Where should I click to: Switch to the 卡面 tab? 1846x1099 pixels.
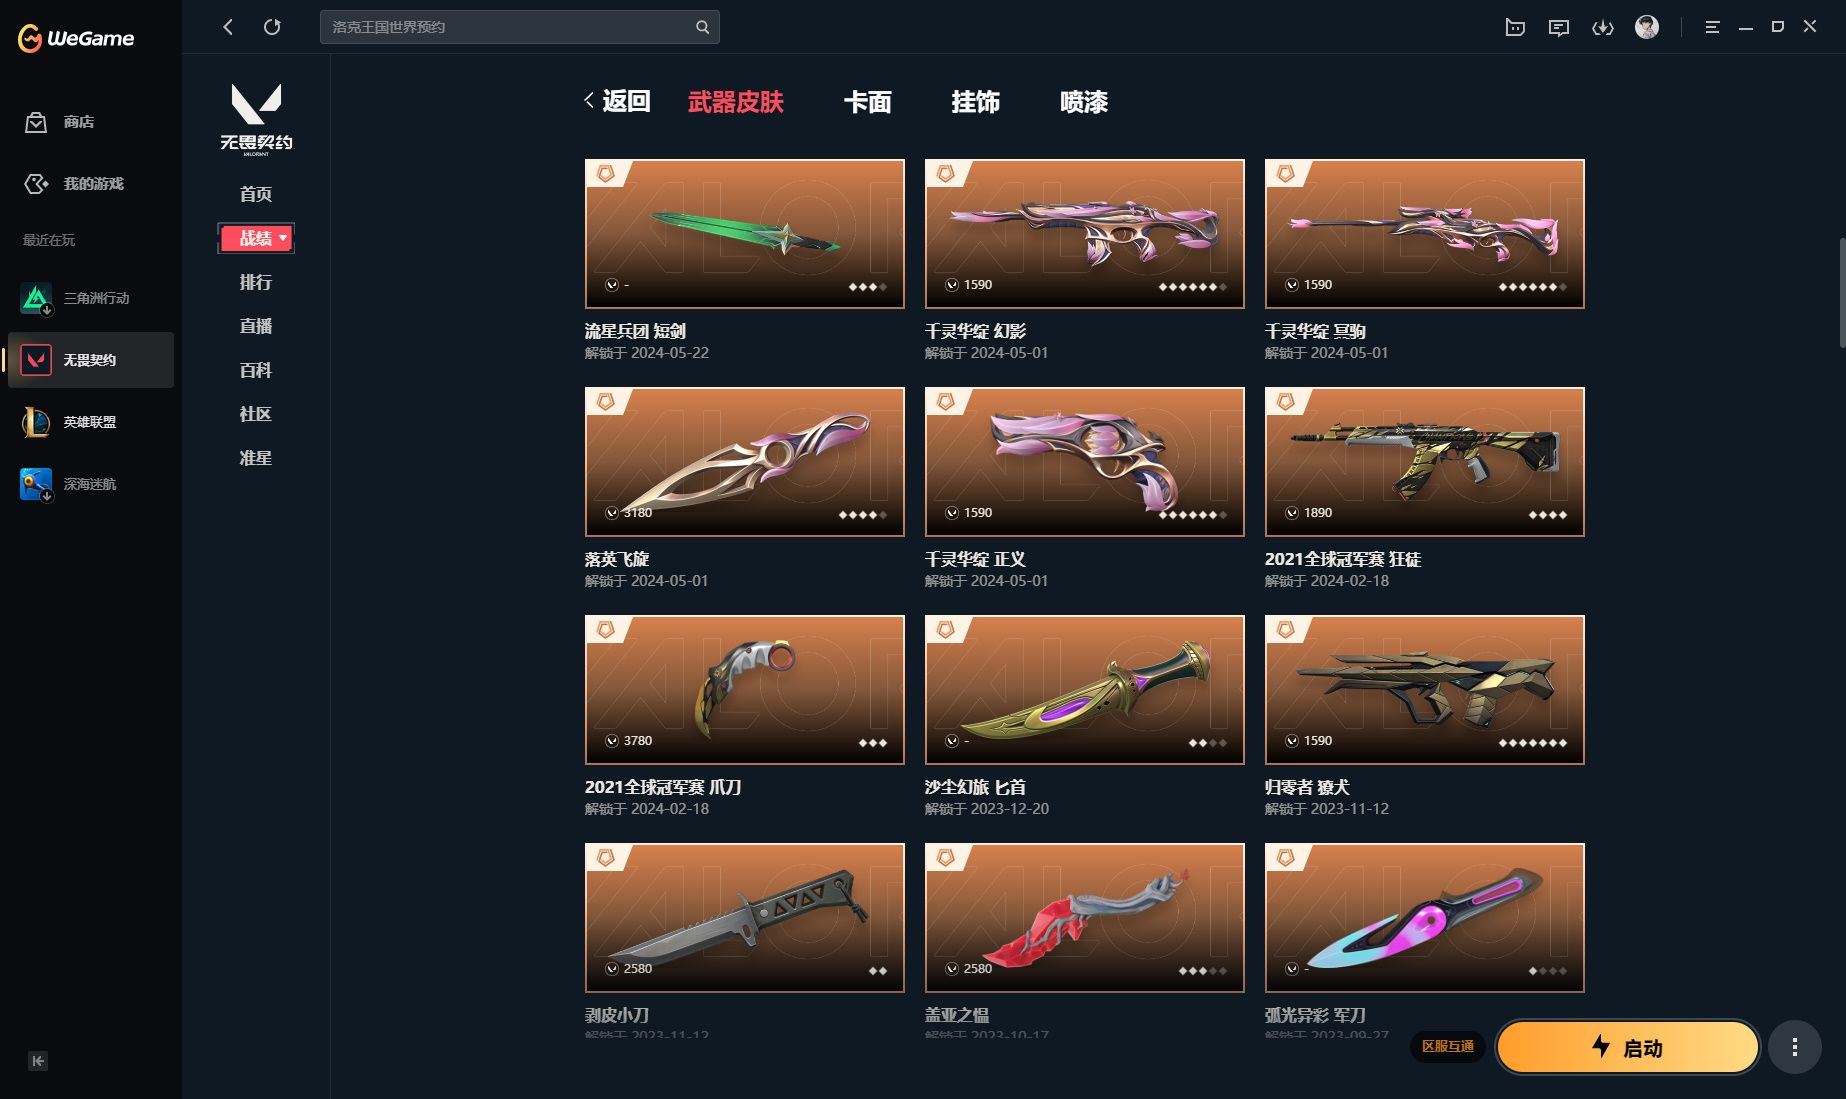[867, 102]
